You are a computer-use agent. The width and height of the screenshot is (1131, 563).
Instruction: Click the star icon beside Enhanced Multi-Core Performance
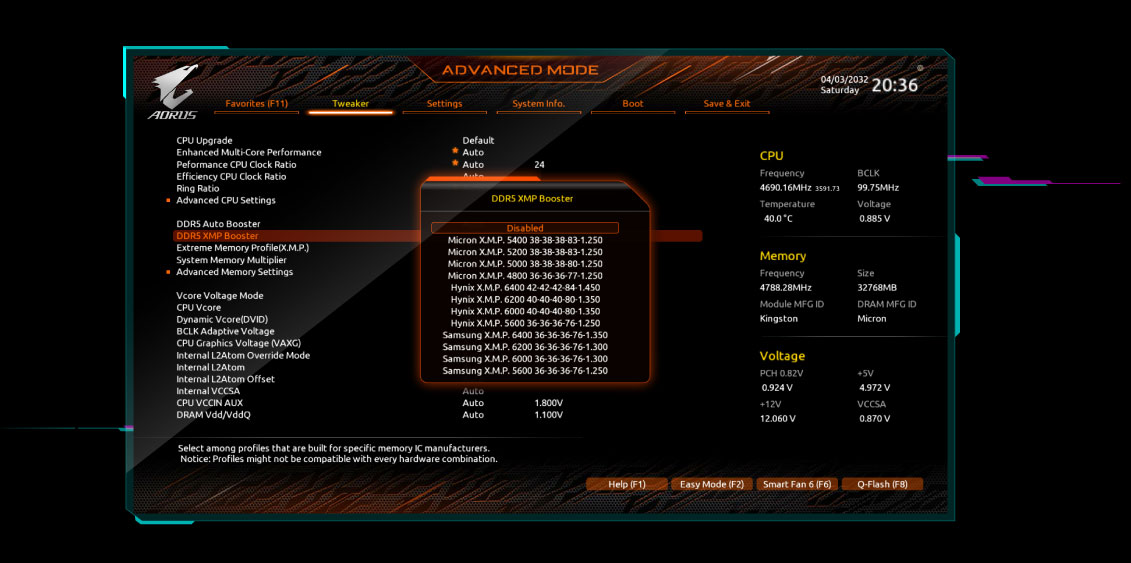click(x=455, y=151)
